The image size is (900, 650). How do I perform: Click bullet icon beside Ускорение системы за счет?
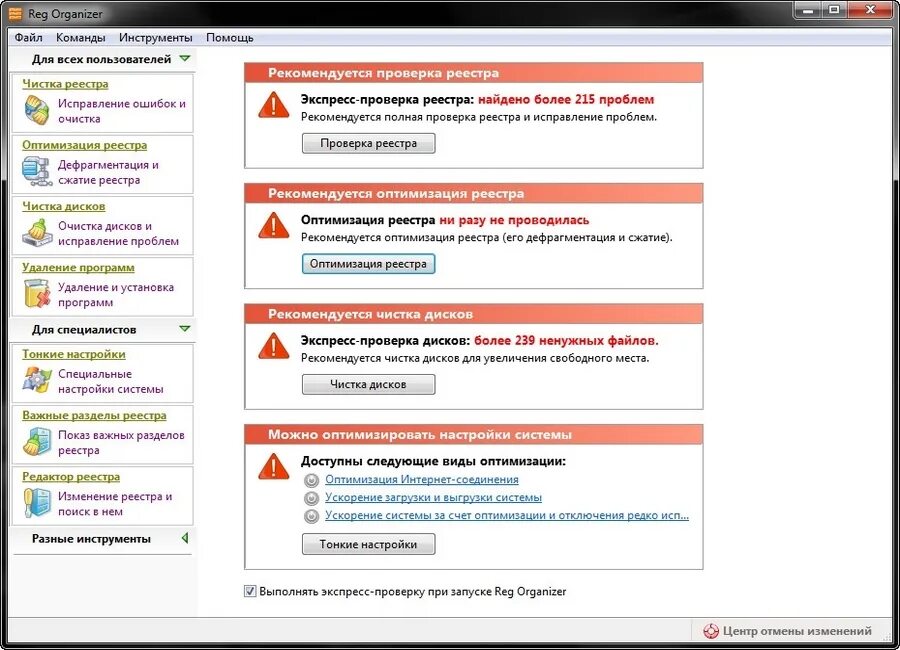[311, 516]
